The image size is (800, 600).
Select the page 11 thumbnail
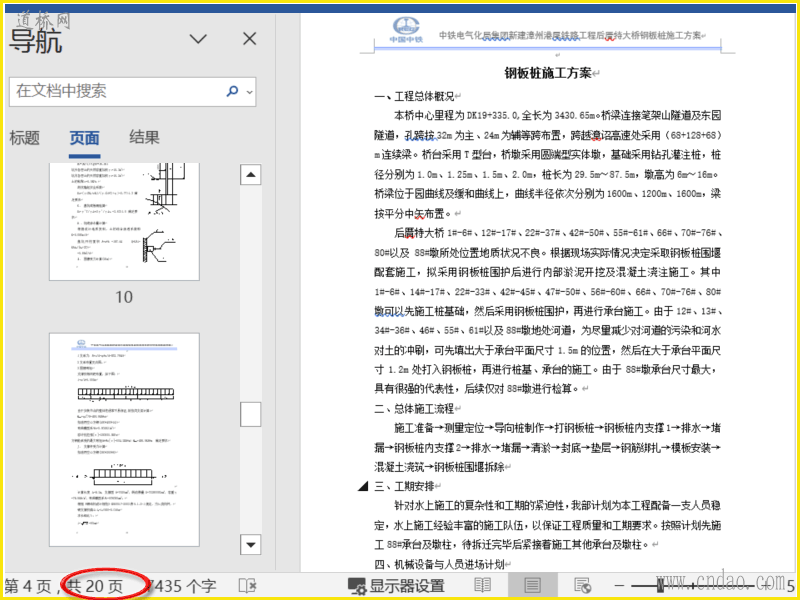[124, 439]
